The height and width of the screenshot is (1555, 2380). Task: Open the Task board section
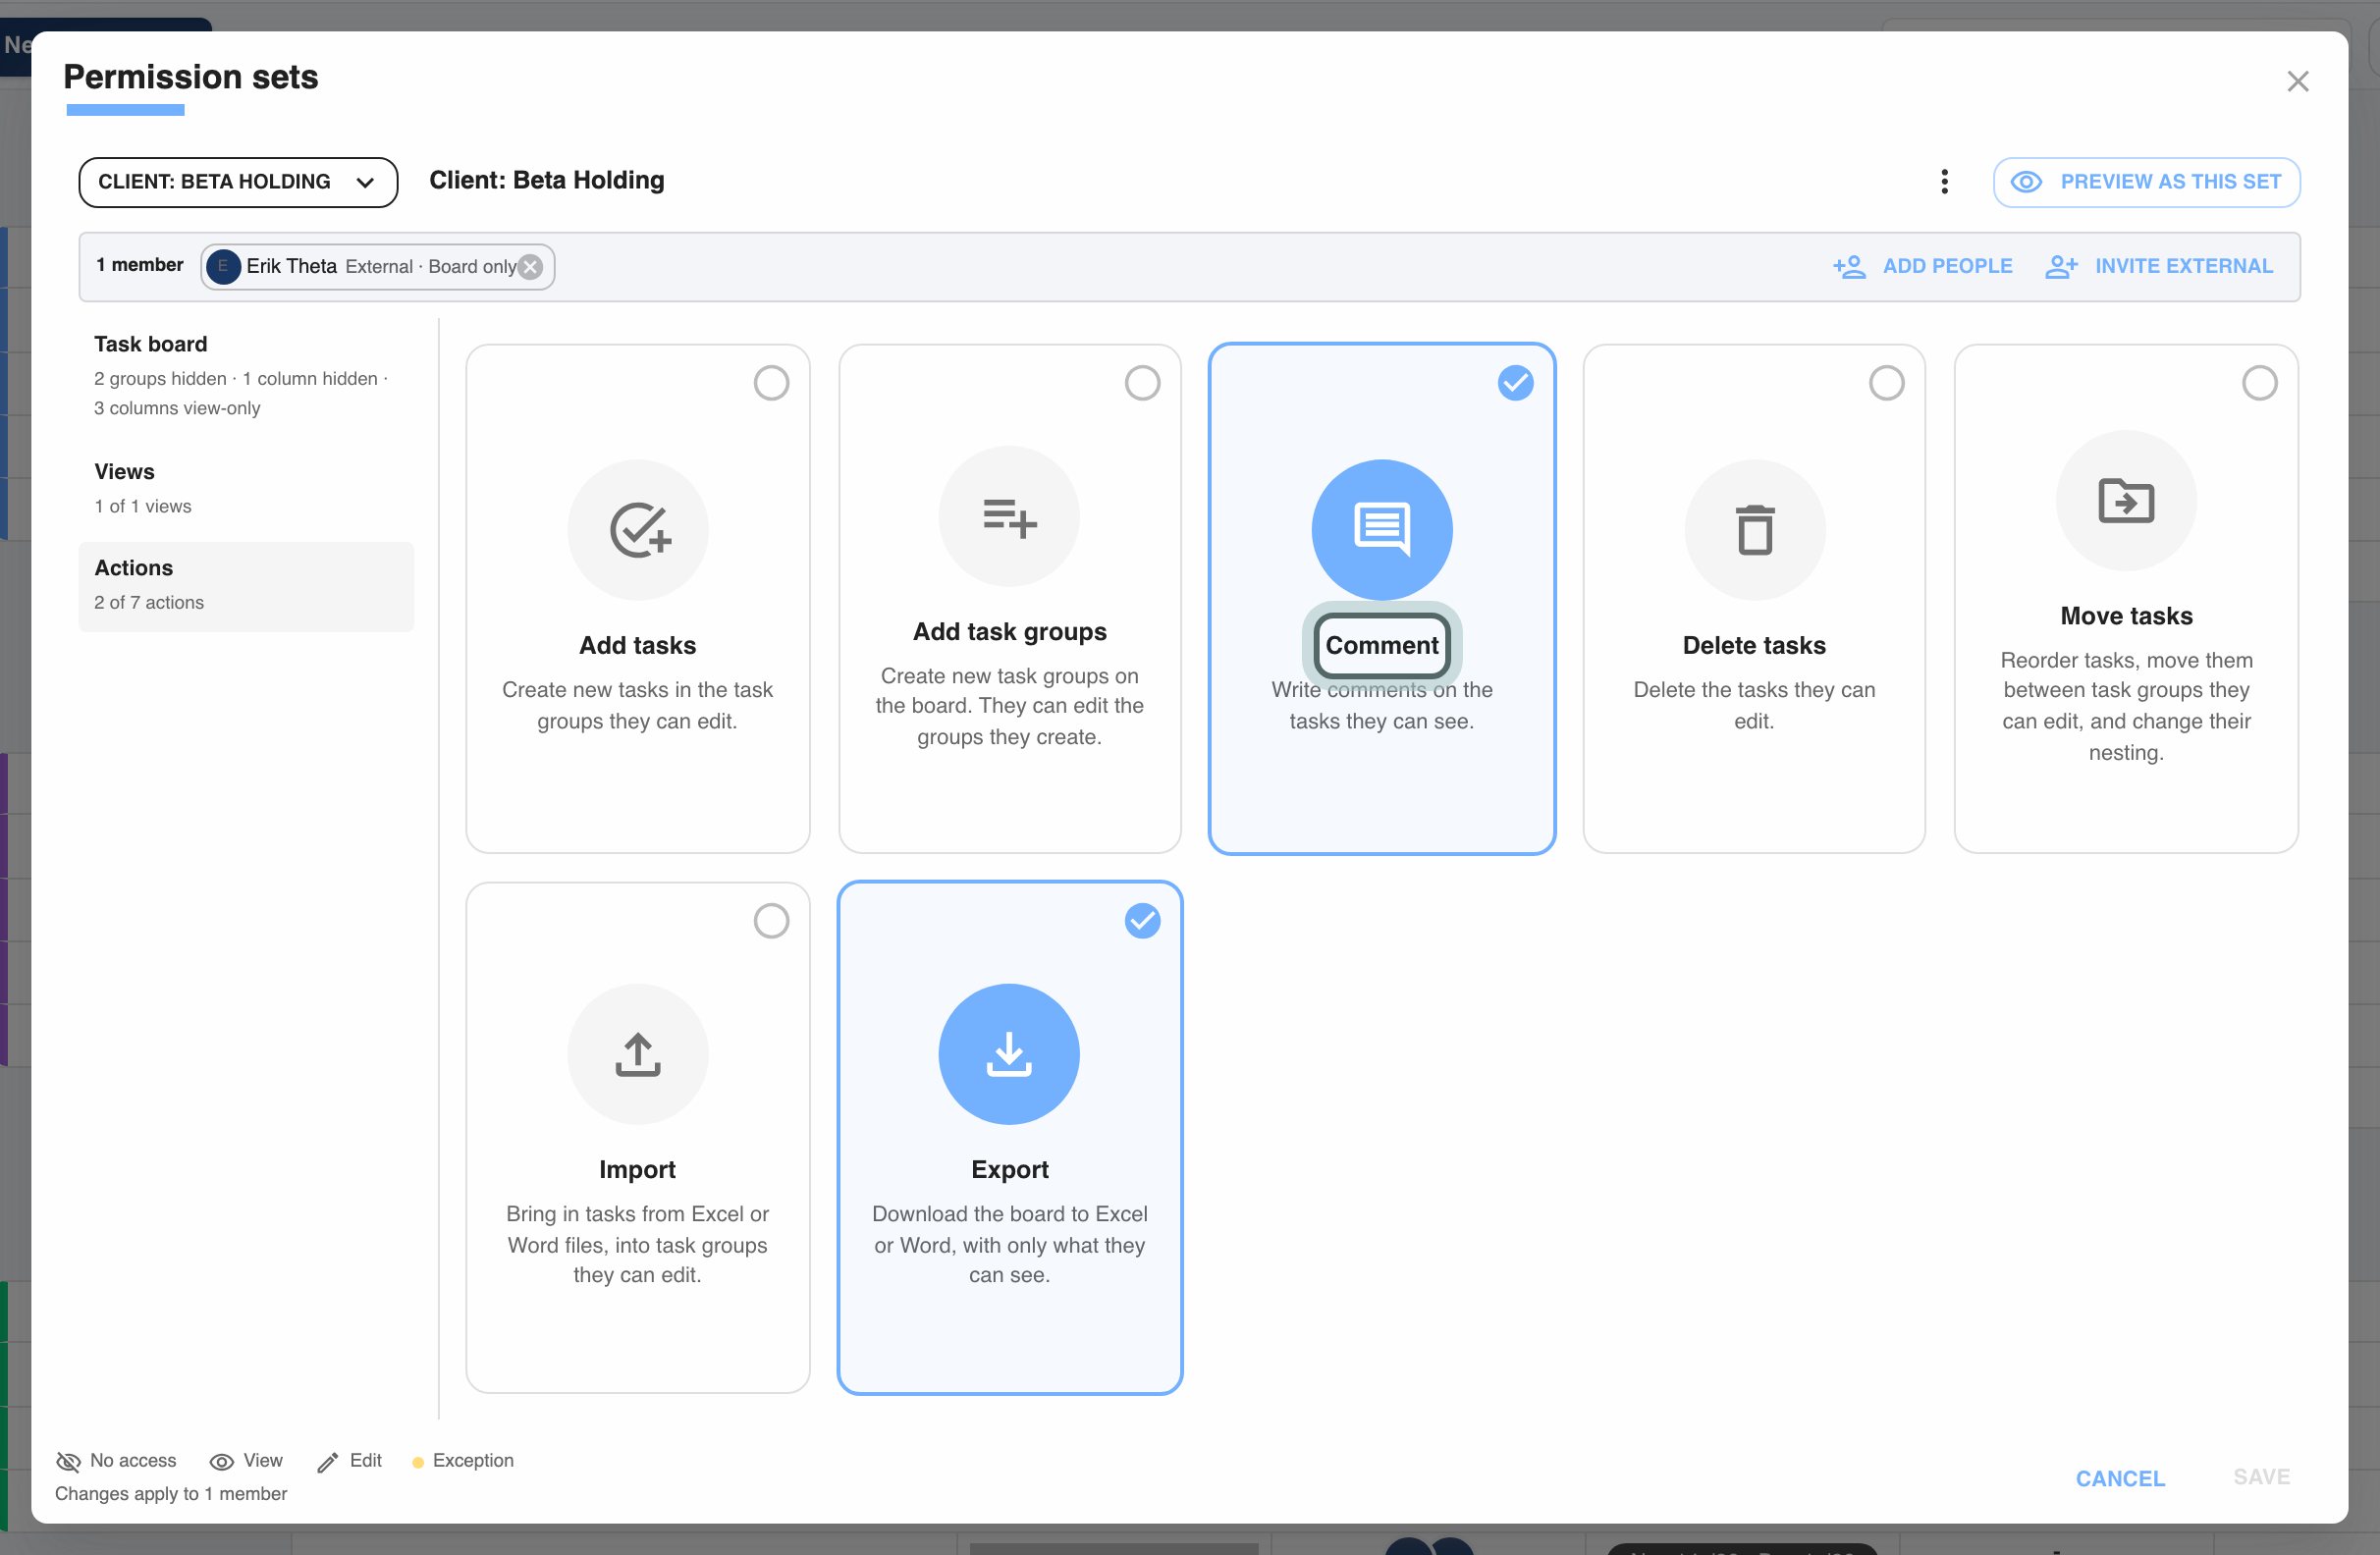click(x=246, y=375)
